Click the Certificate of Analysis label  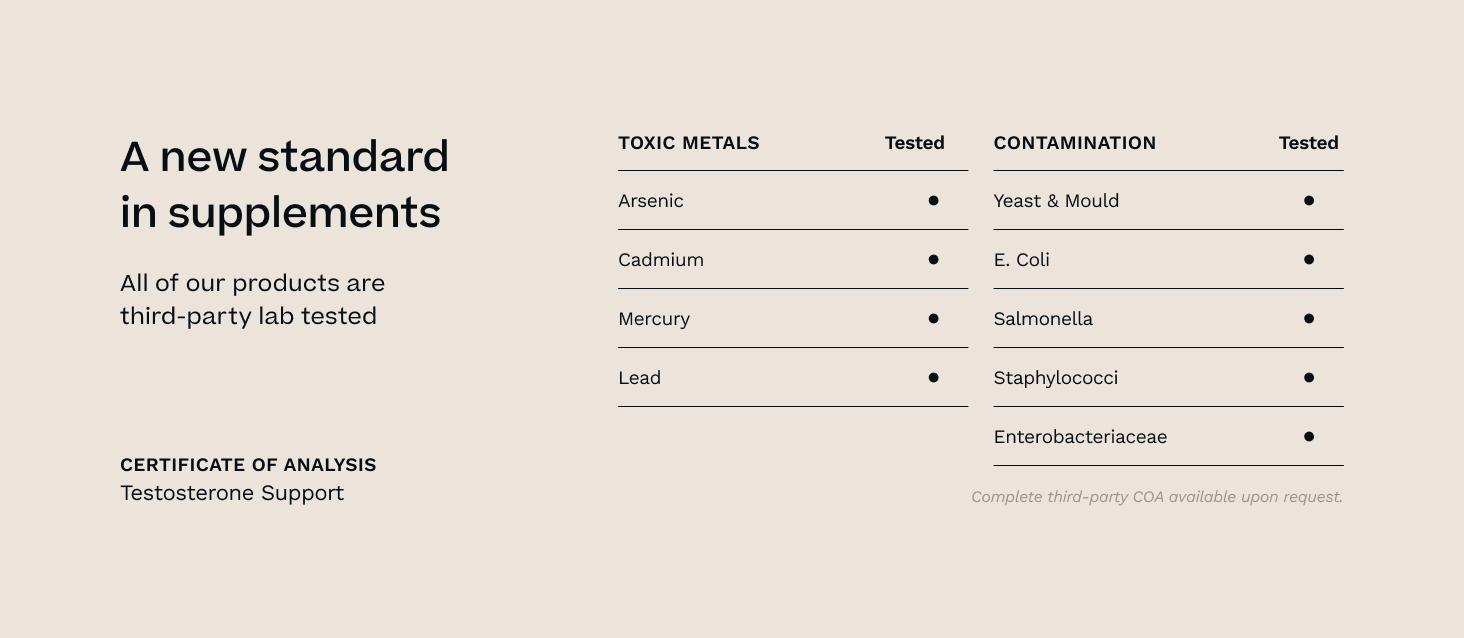(x=248, y=465)
